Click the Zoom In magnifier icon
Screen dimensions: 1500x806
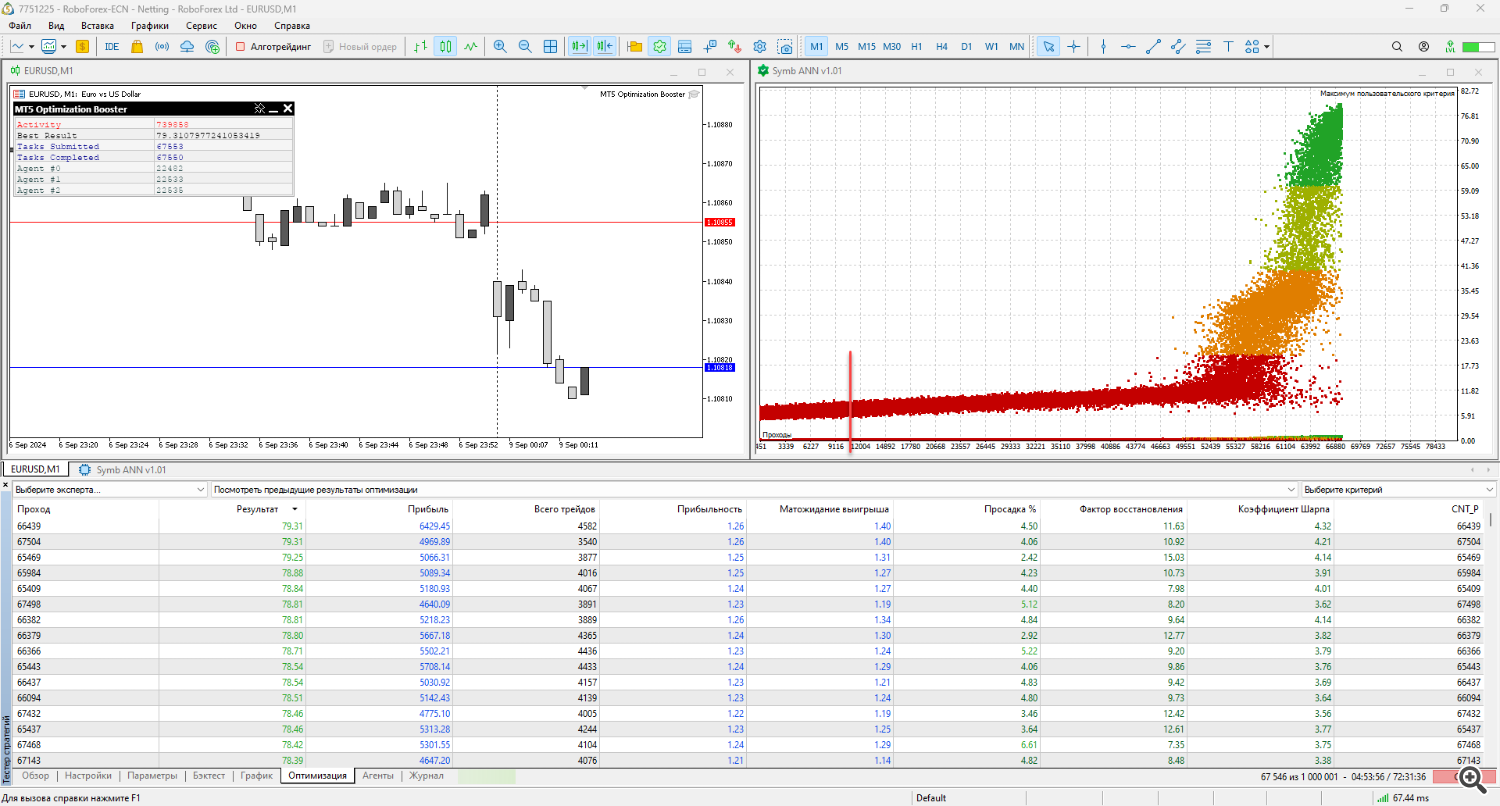500,46
